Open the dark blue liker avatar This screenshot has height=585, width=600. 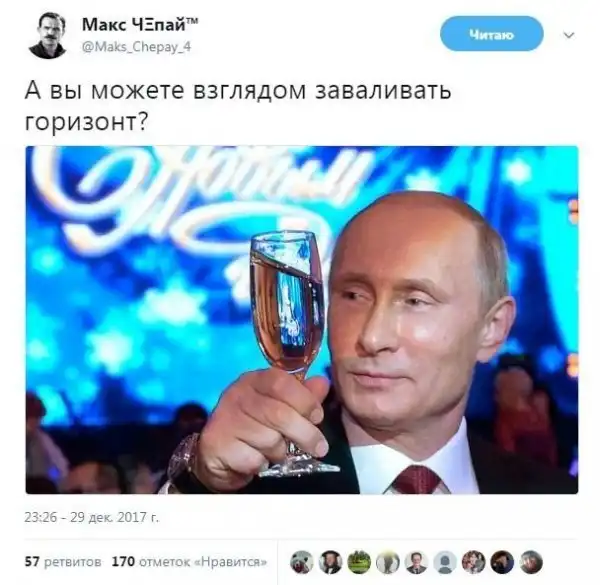coord(502,562)
